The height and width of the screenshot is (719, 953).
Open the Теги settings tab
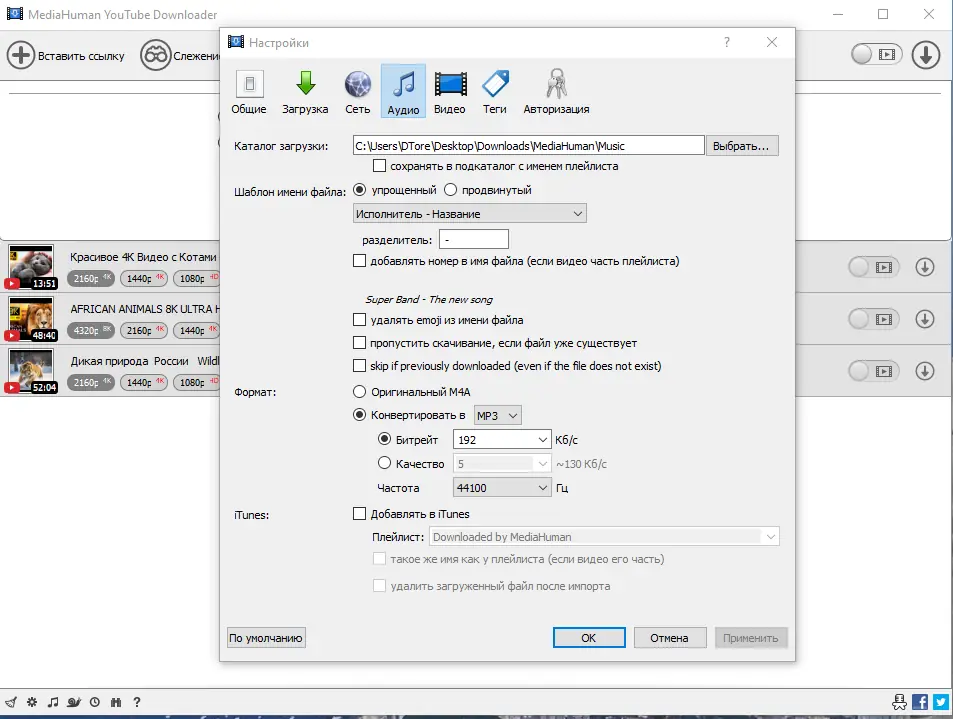pos(495,91)
